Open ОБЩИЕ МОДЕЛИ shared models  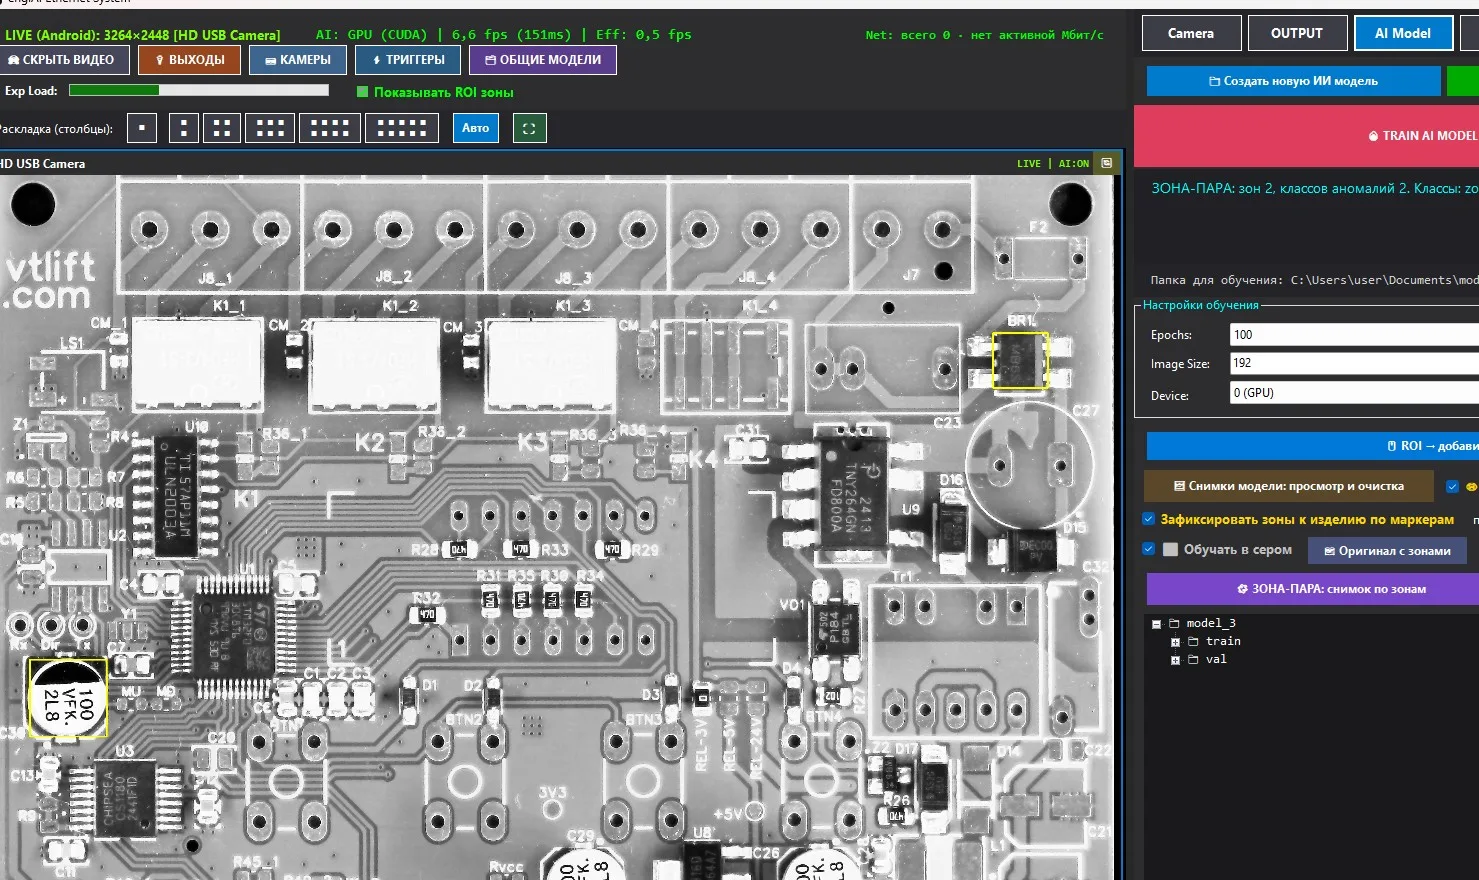pyautogui.click(x=542, y=60)
